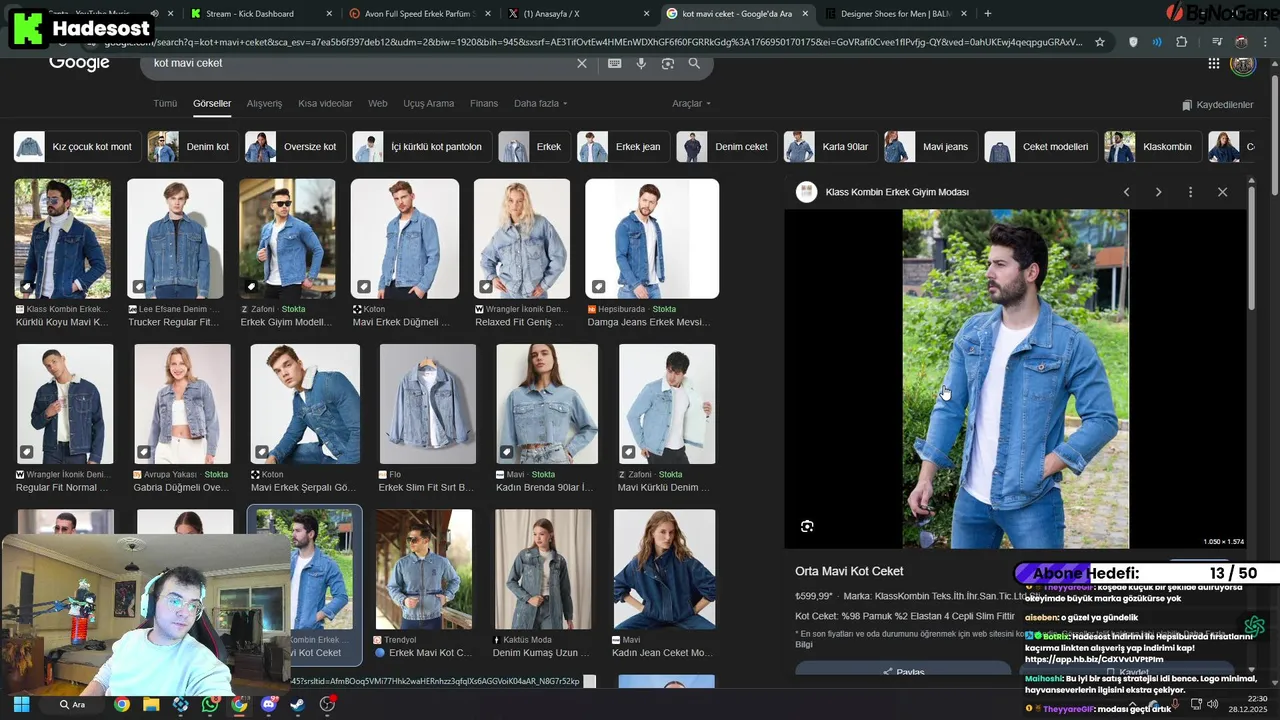Select the Erkek jean filter chip
1280x720 pixels.
[624, 147]
